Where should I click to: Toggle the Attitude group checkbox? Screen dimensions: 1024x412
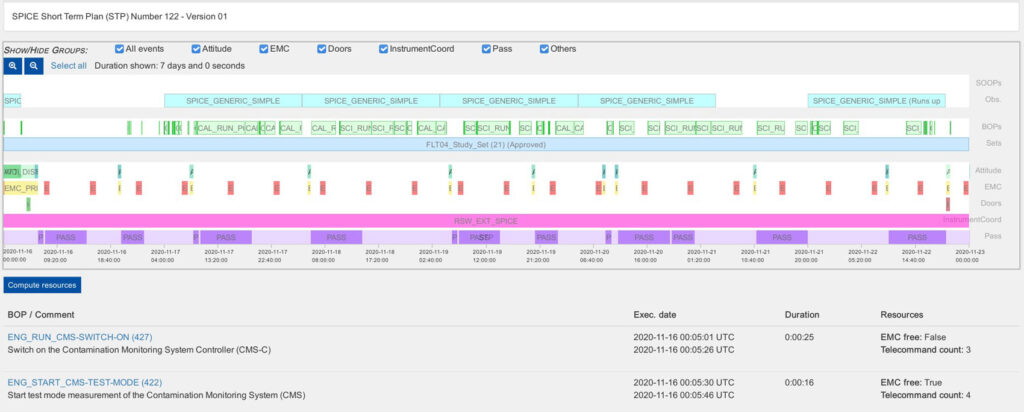coord(196,48)
